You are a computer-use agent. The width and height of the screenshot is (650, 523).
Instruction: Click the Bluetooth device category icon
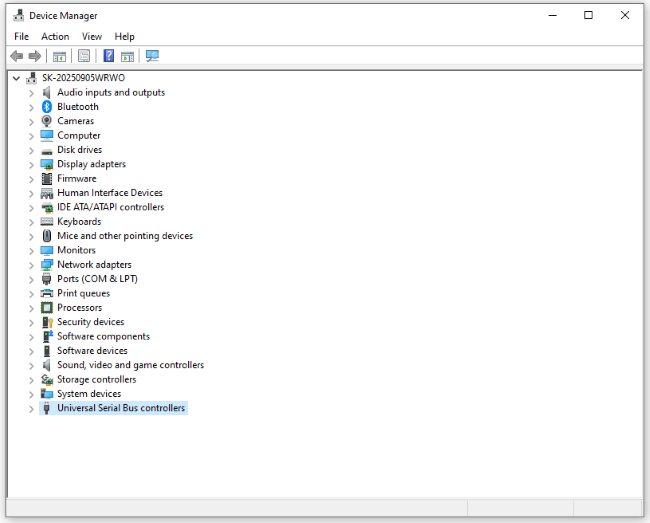tap(47, 107)
